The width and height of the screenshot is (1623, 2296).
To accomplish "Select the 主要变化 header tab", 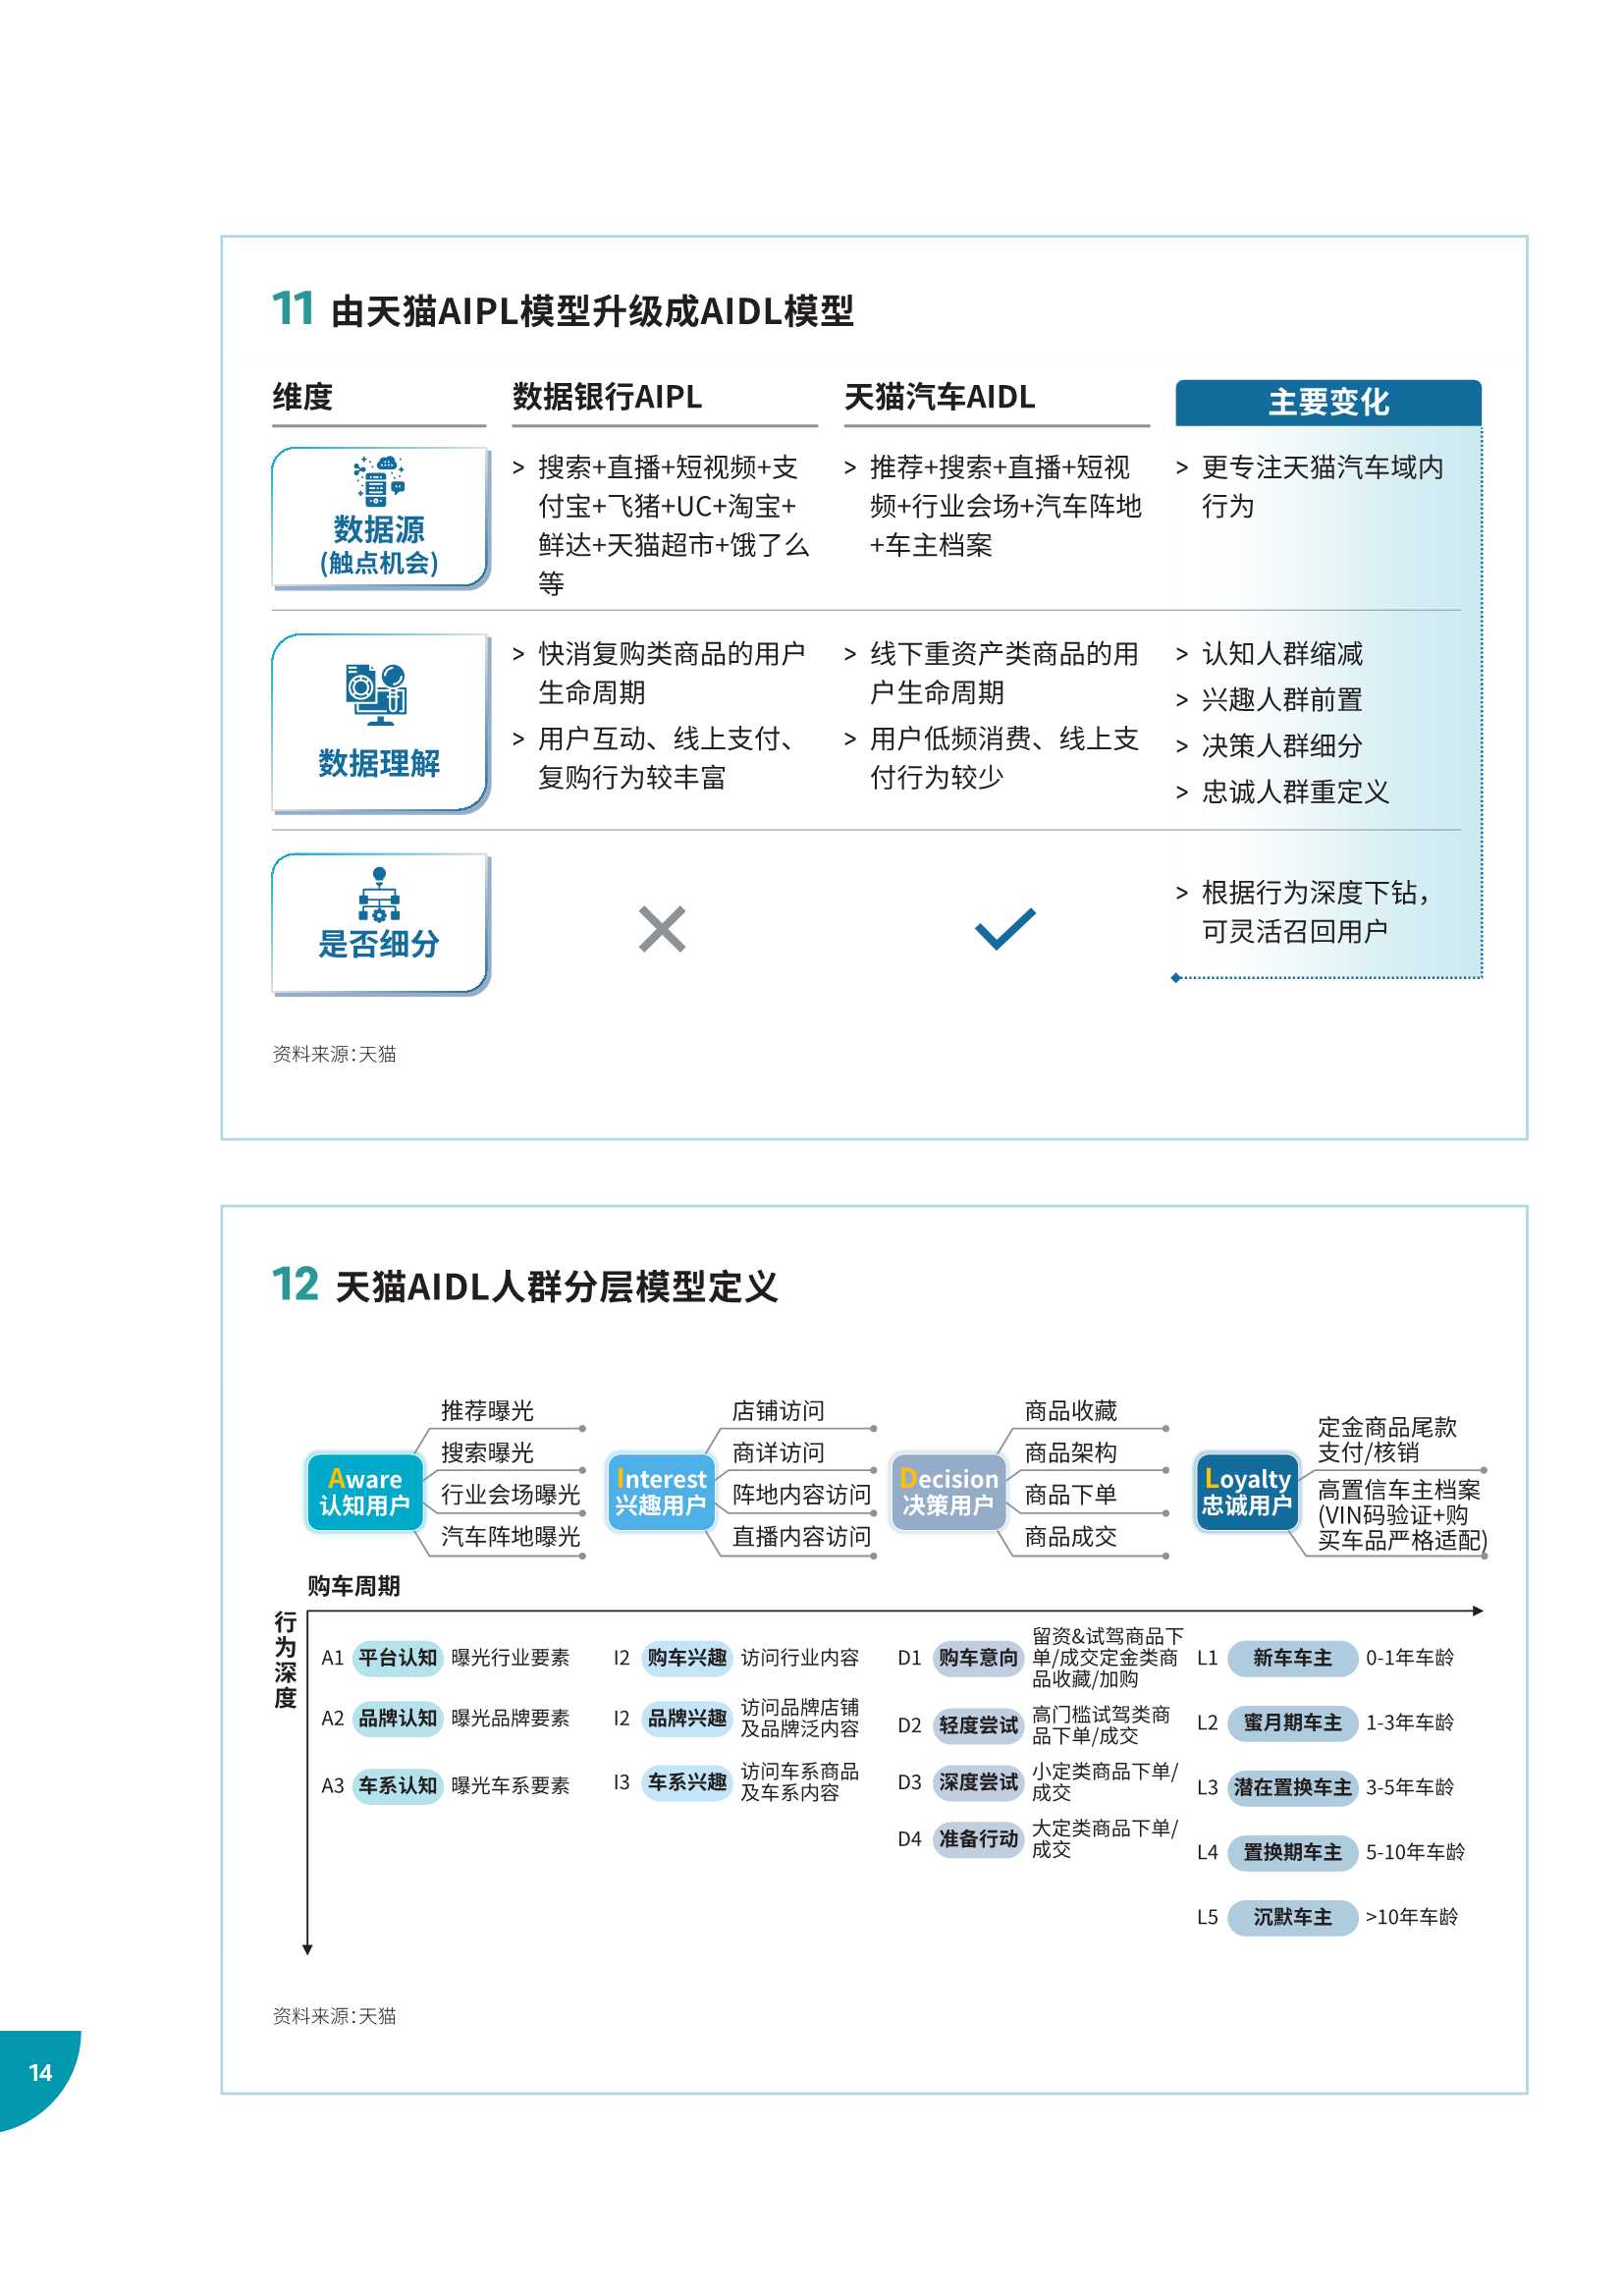I will 1328,402.
